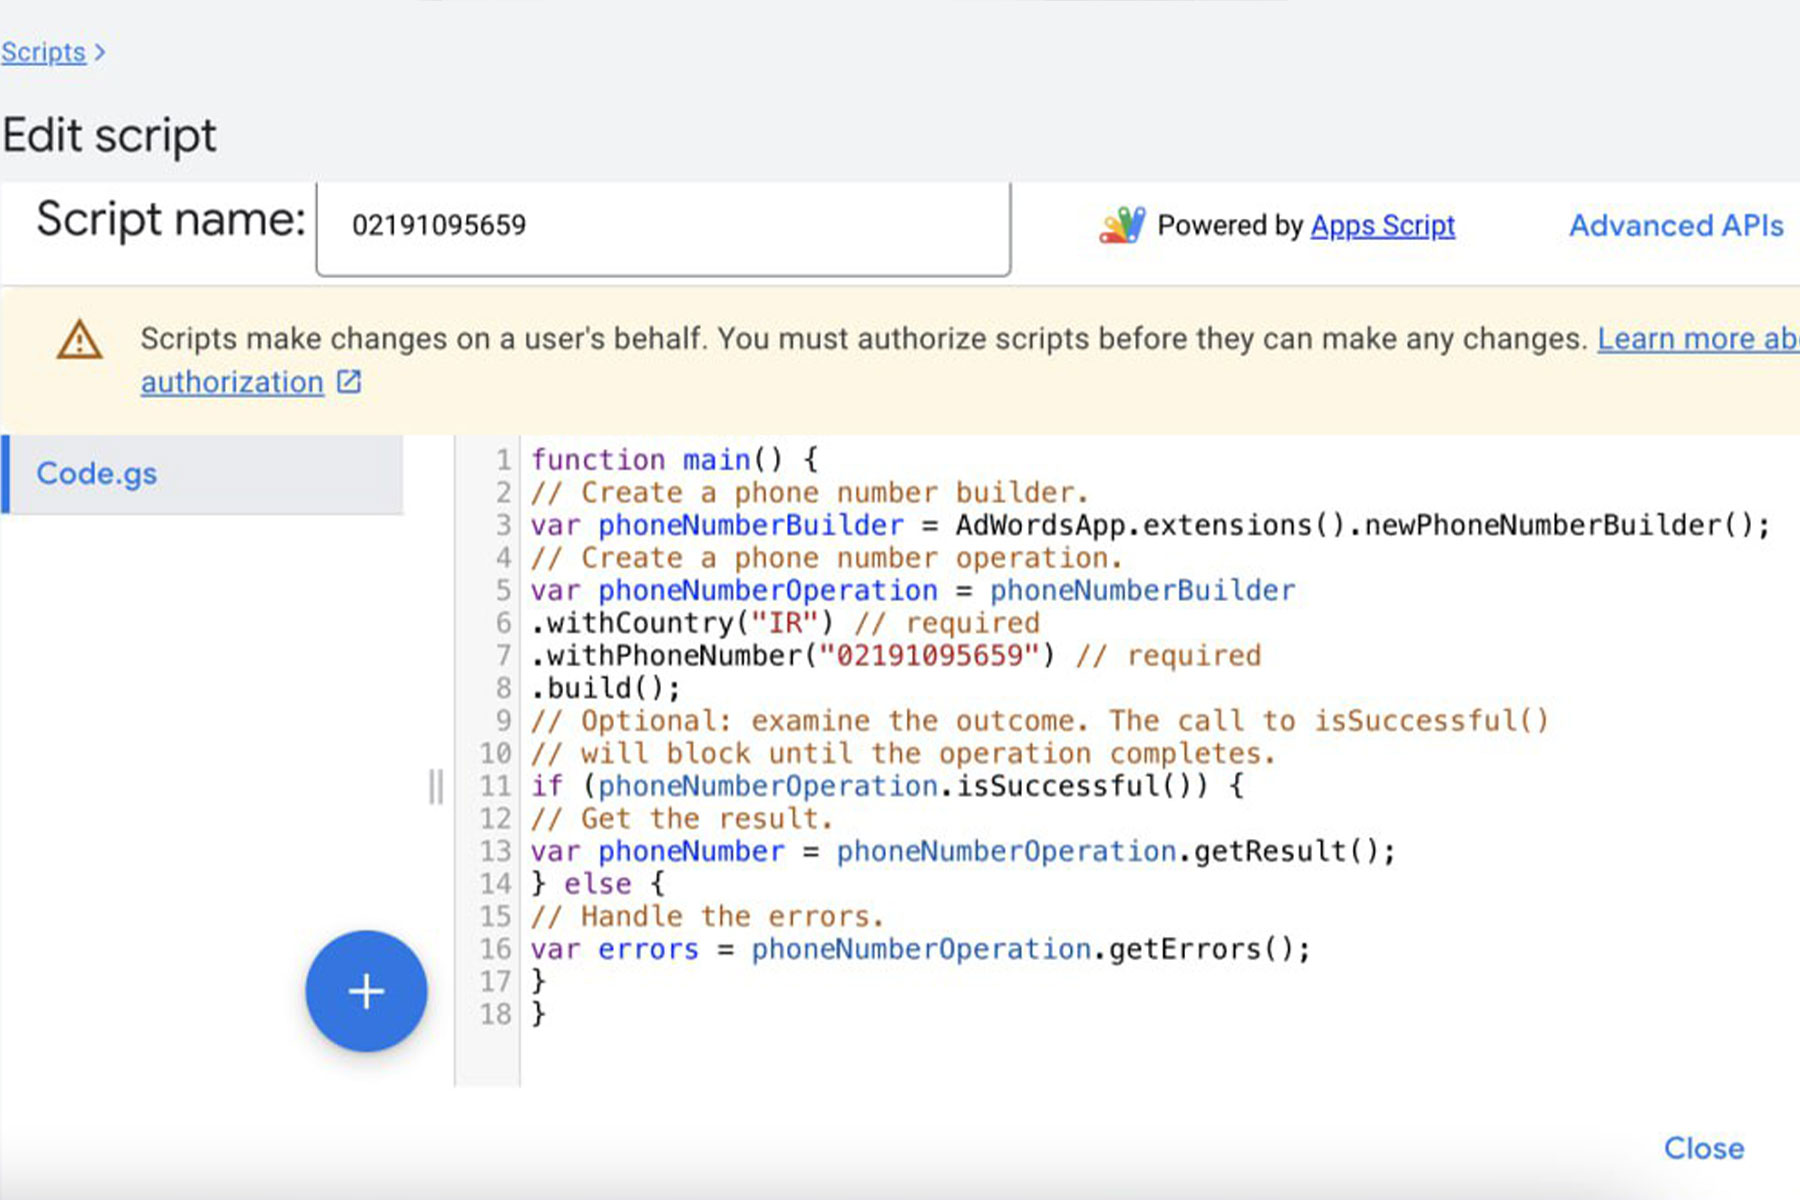This screenshot has width=1800, height=1200.
Task: Click the Script name input field
Action: point(663,226)
